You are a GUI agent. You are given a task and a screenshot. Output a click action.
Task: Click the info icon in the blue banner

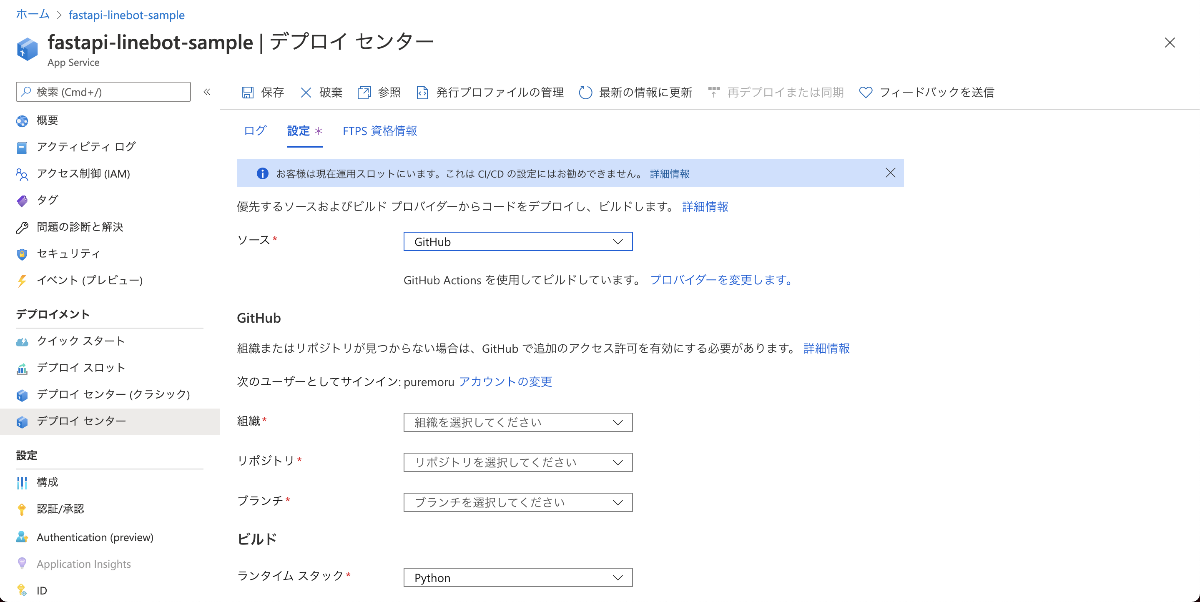point(262,173)
